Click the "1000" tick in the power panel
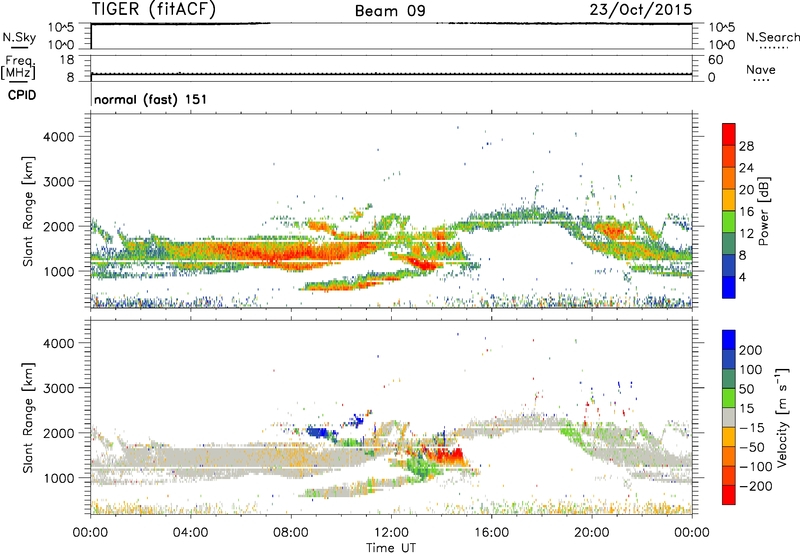This screenshot has width=800, height=554. 59,271
